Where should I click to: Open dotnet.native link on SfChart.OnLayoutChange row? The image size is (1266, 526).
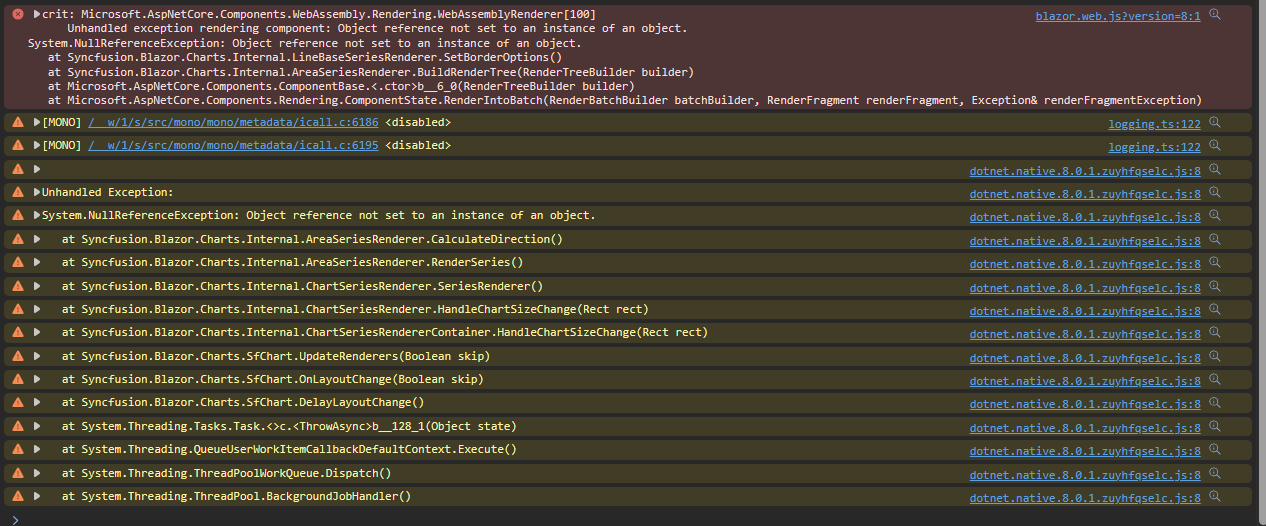click(1085, 381)
